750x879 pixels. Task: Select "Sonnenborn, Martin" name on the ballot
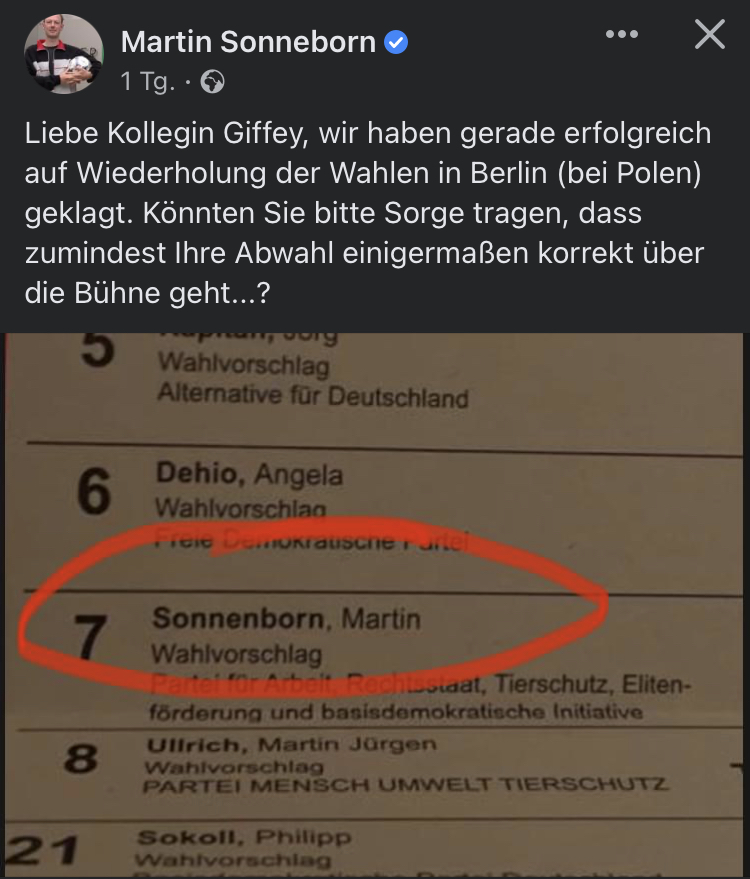[286, 619]
